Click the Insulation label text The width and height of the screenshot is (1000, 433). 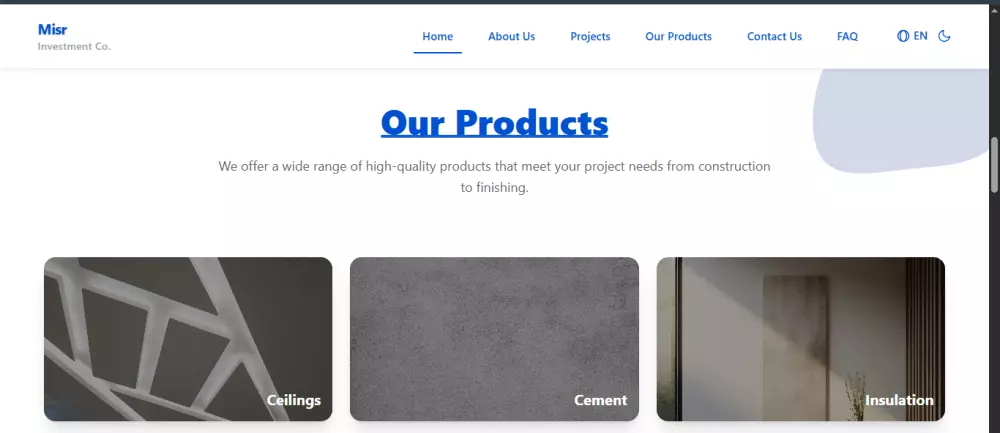(899, 400)
